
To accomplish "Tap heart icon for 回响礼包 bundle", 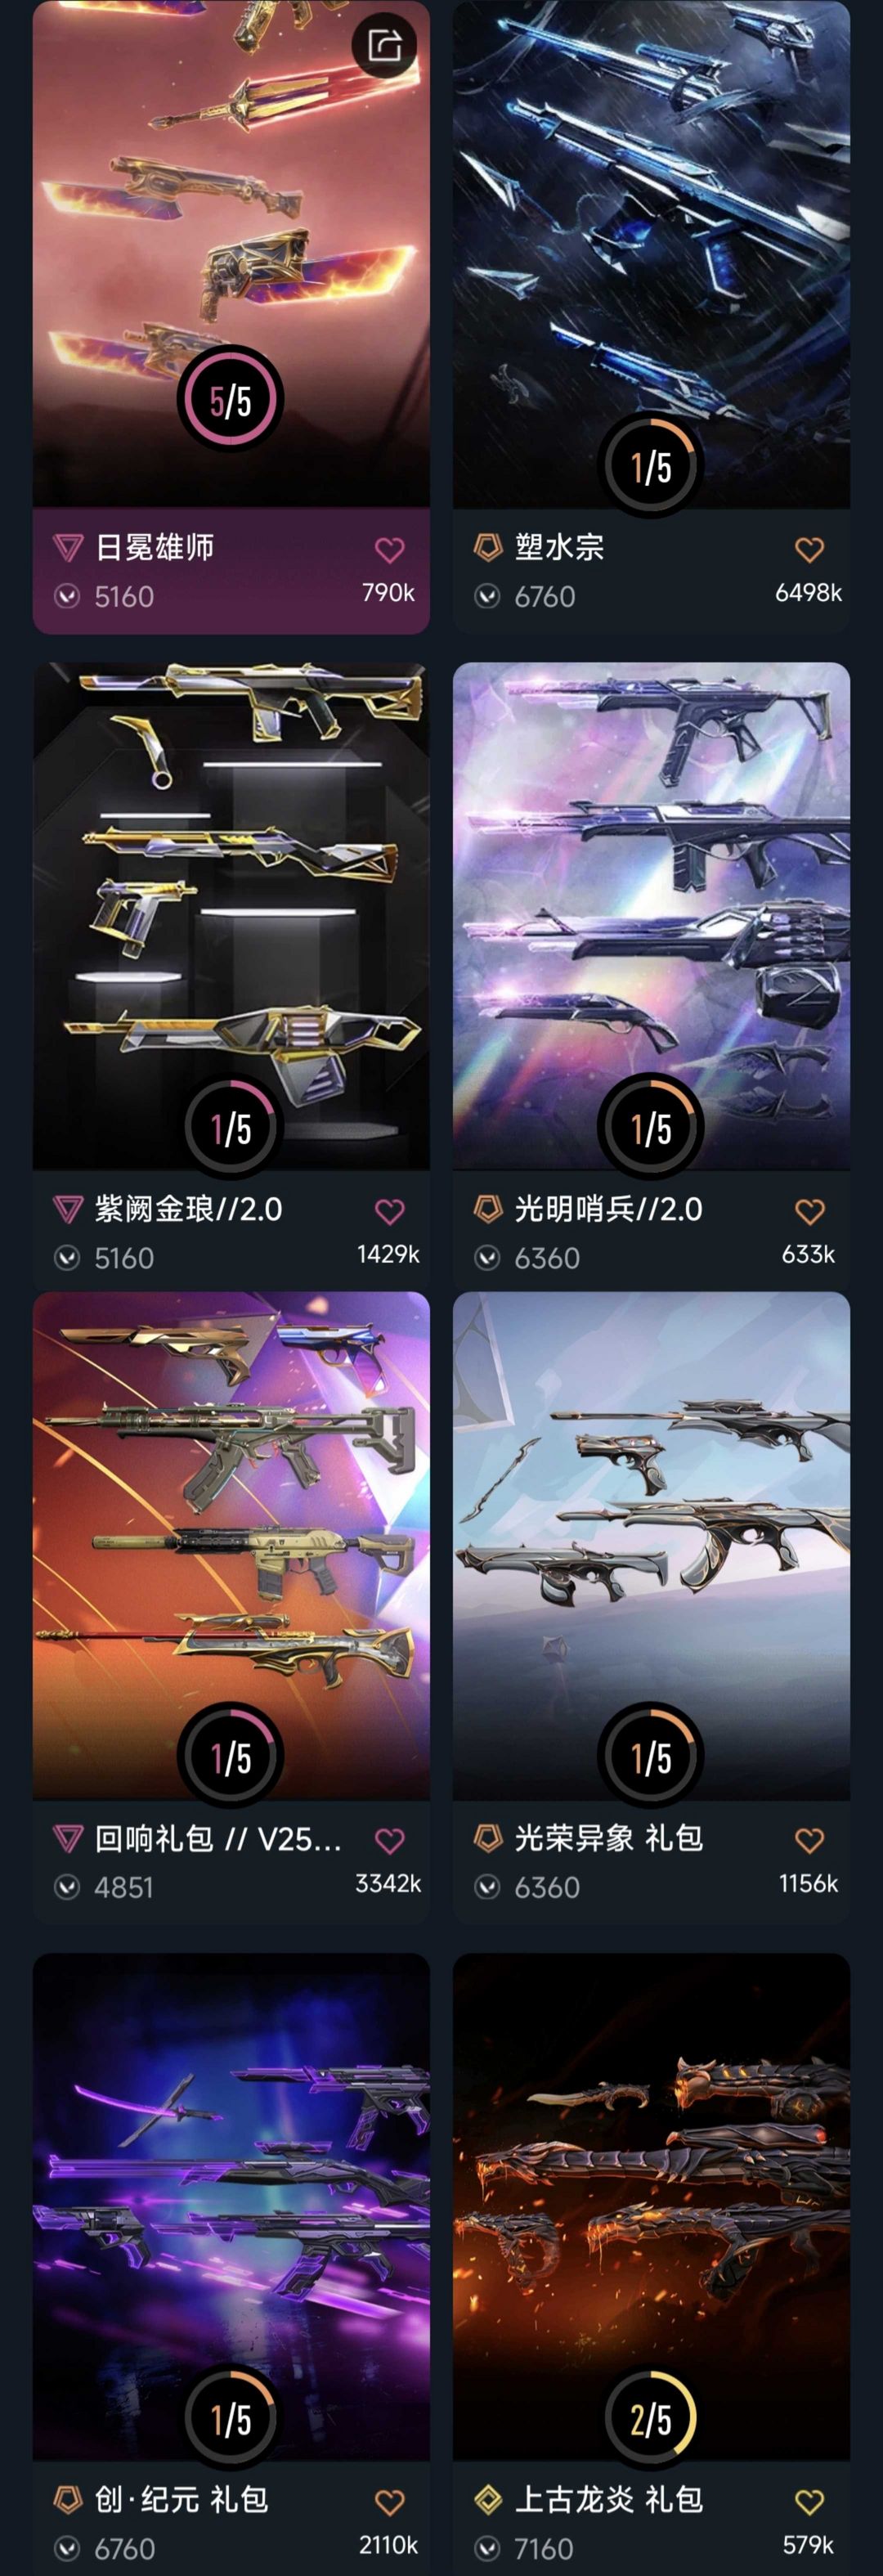I will (x=389, y=1841).
